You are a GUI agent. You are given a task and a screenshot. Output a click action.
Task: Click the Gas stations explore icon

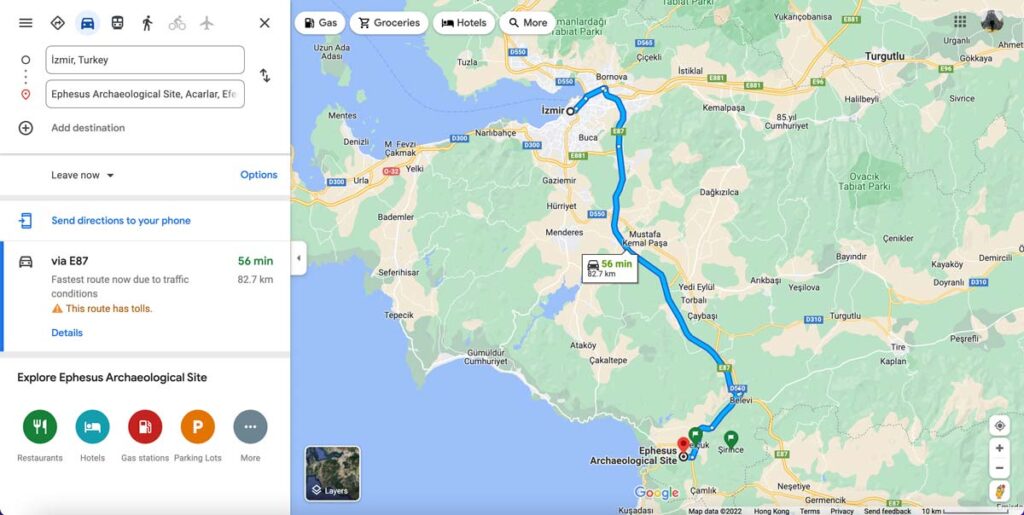[145, 427]
